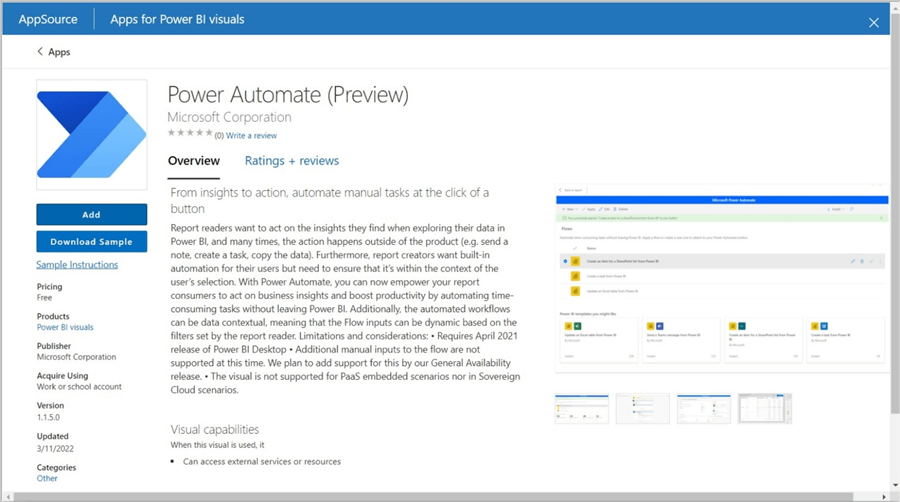Select the third screenshot thumbnail
900x502 pixels.
pos(704,408)
